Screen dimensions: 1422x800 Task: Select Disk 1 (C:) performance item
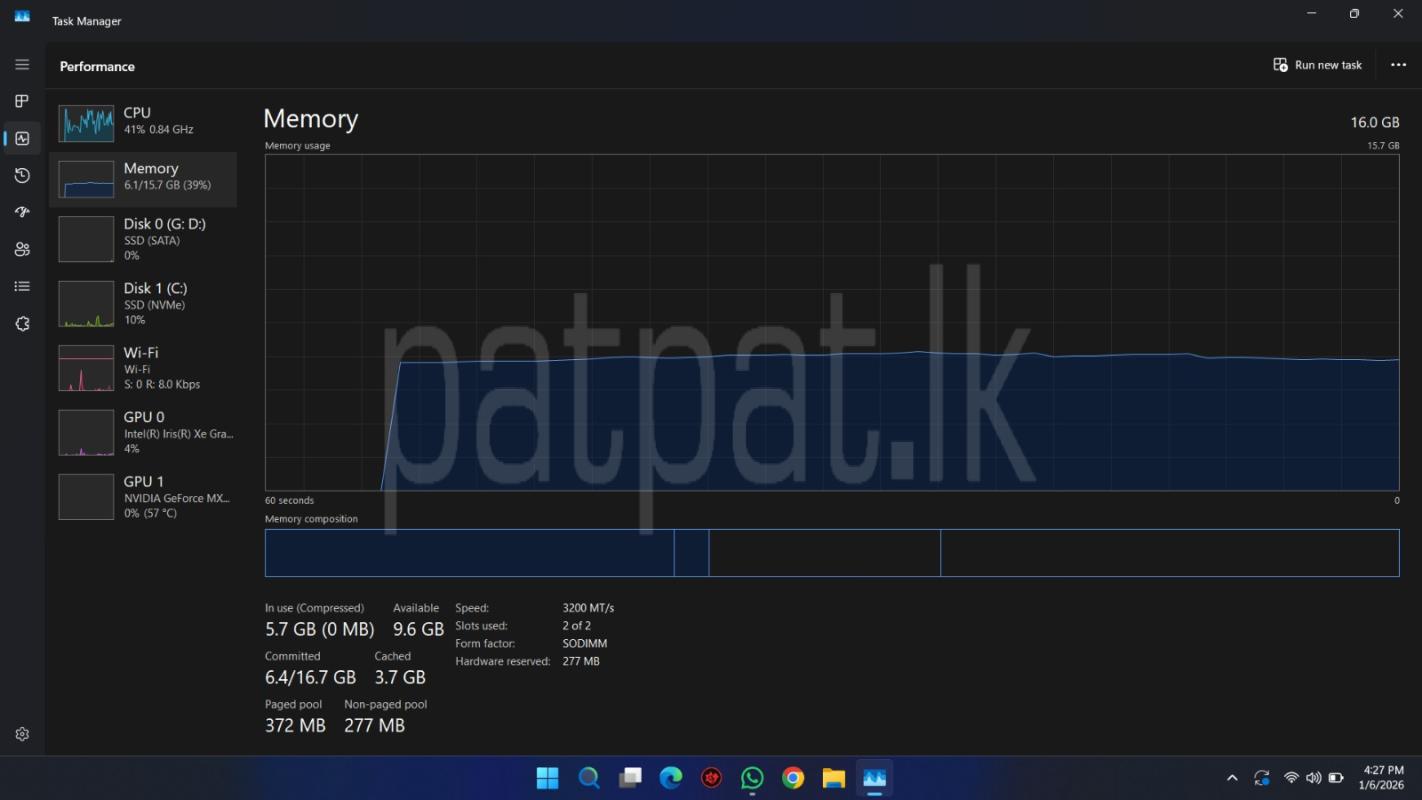tap(143, 304)
